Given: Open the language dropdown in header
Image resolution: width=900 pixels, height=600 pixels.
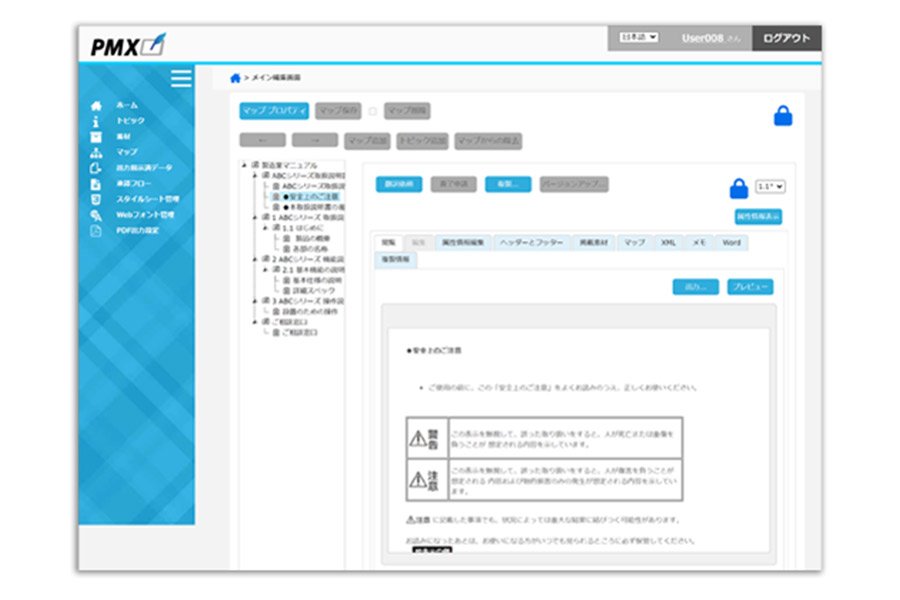Looking at the screenshot, I should click(x=639, y=38).
